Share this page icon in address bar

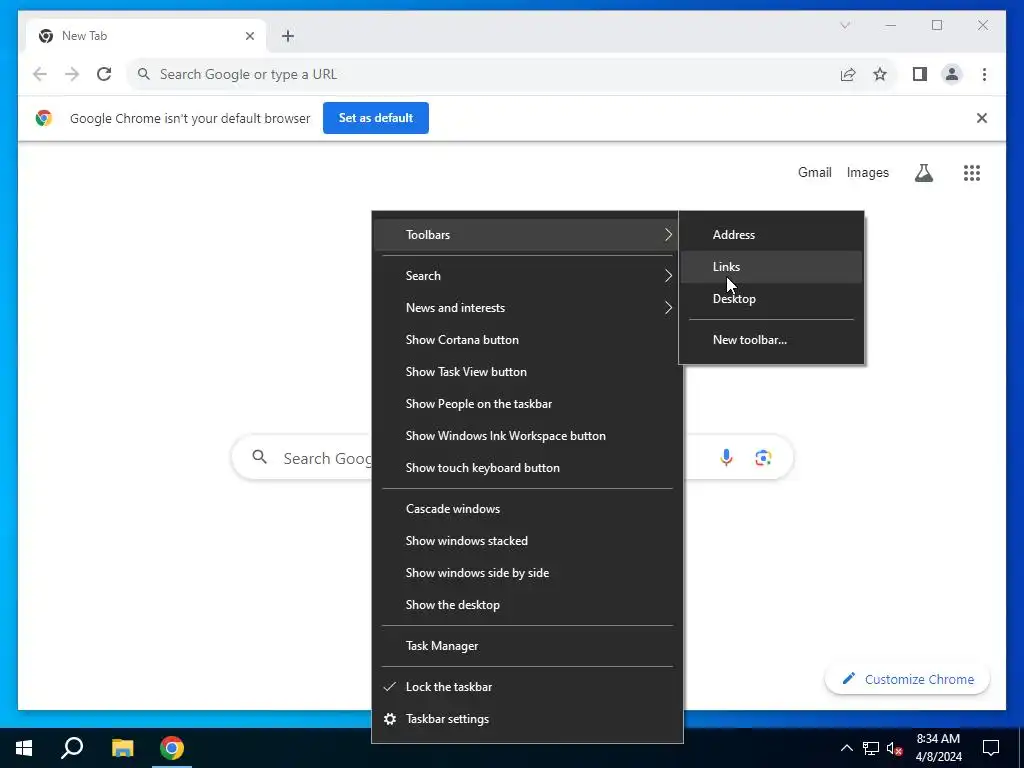point(848,74)
